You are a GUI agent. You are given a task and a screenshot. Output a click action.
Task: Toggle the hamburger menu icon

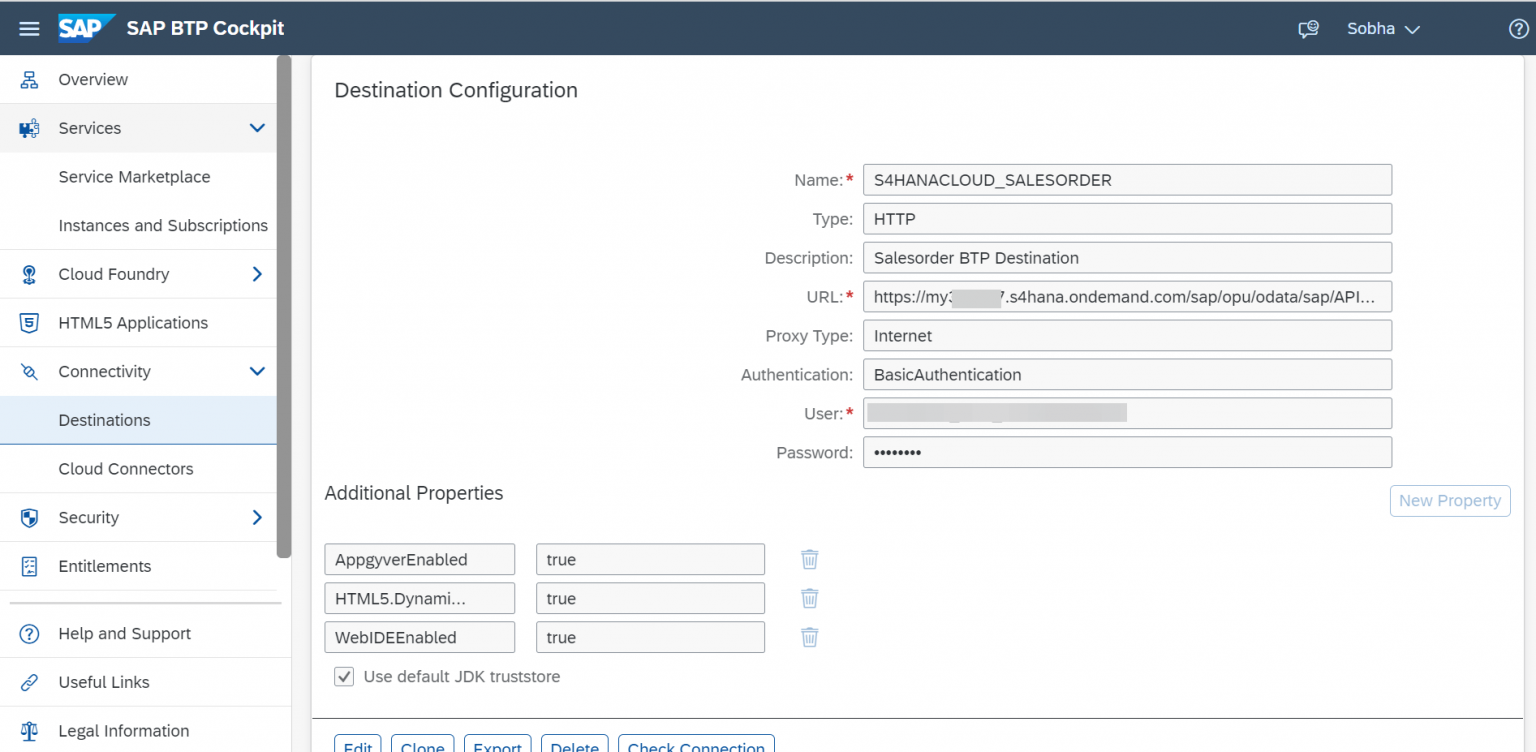pos(29,28)
